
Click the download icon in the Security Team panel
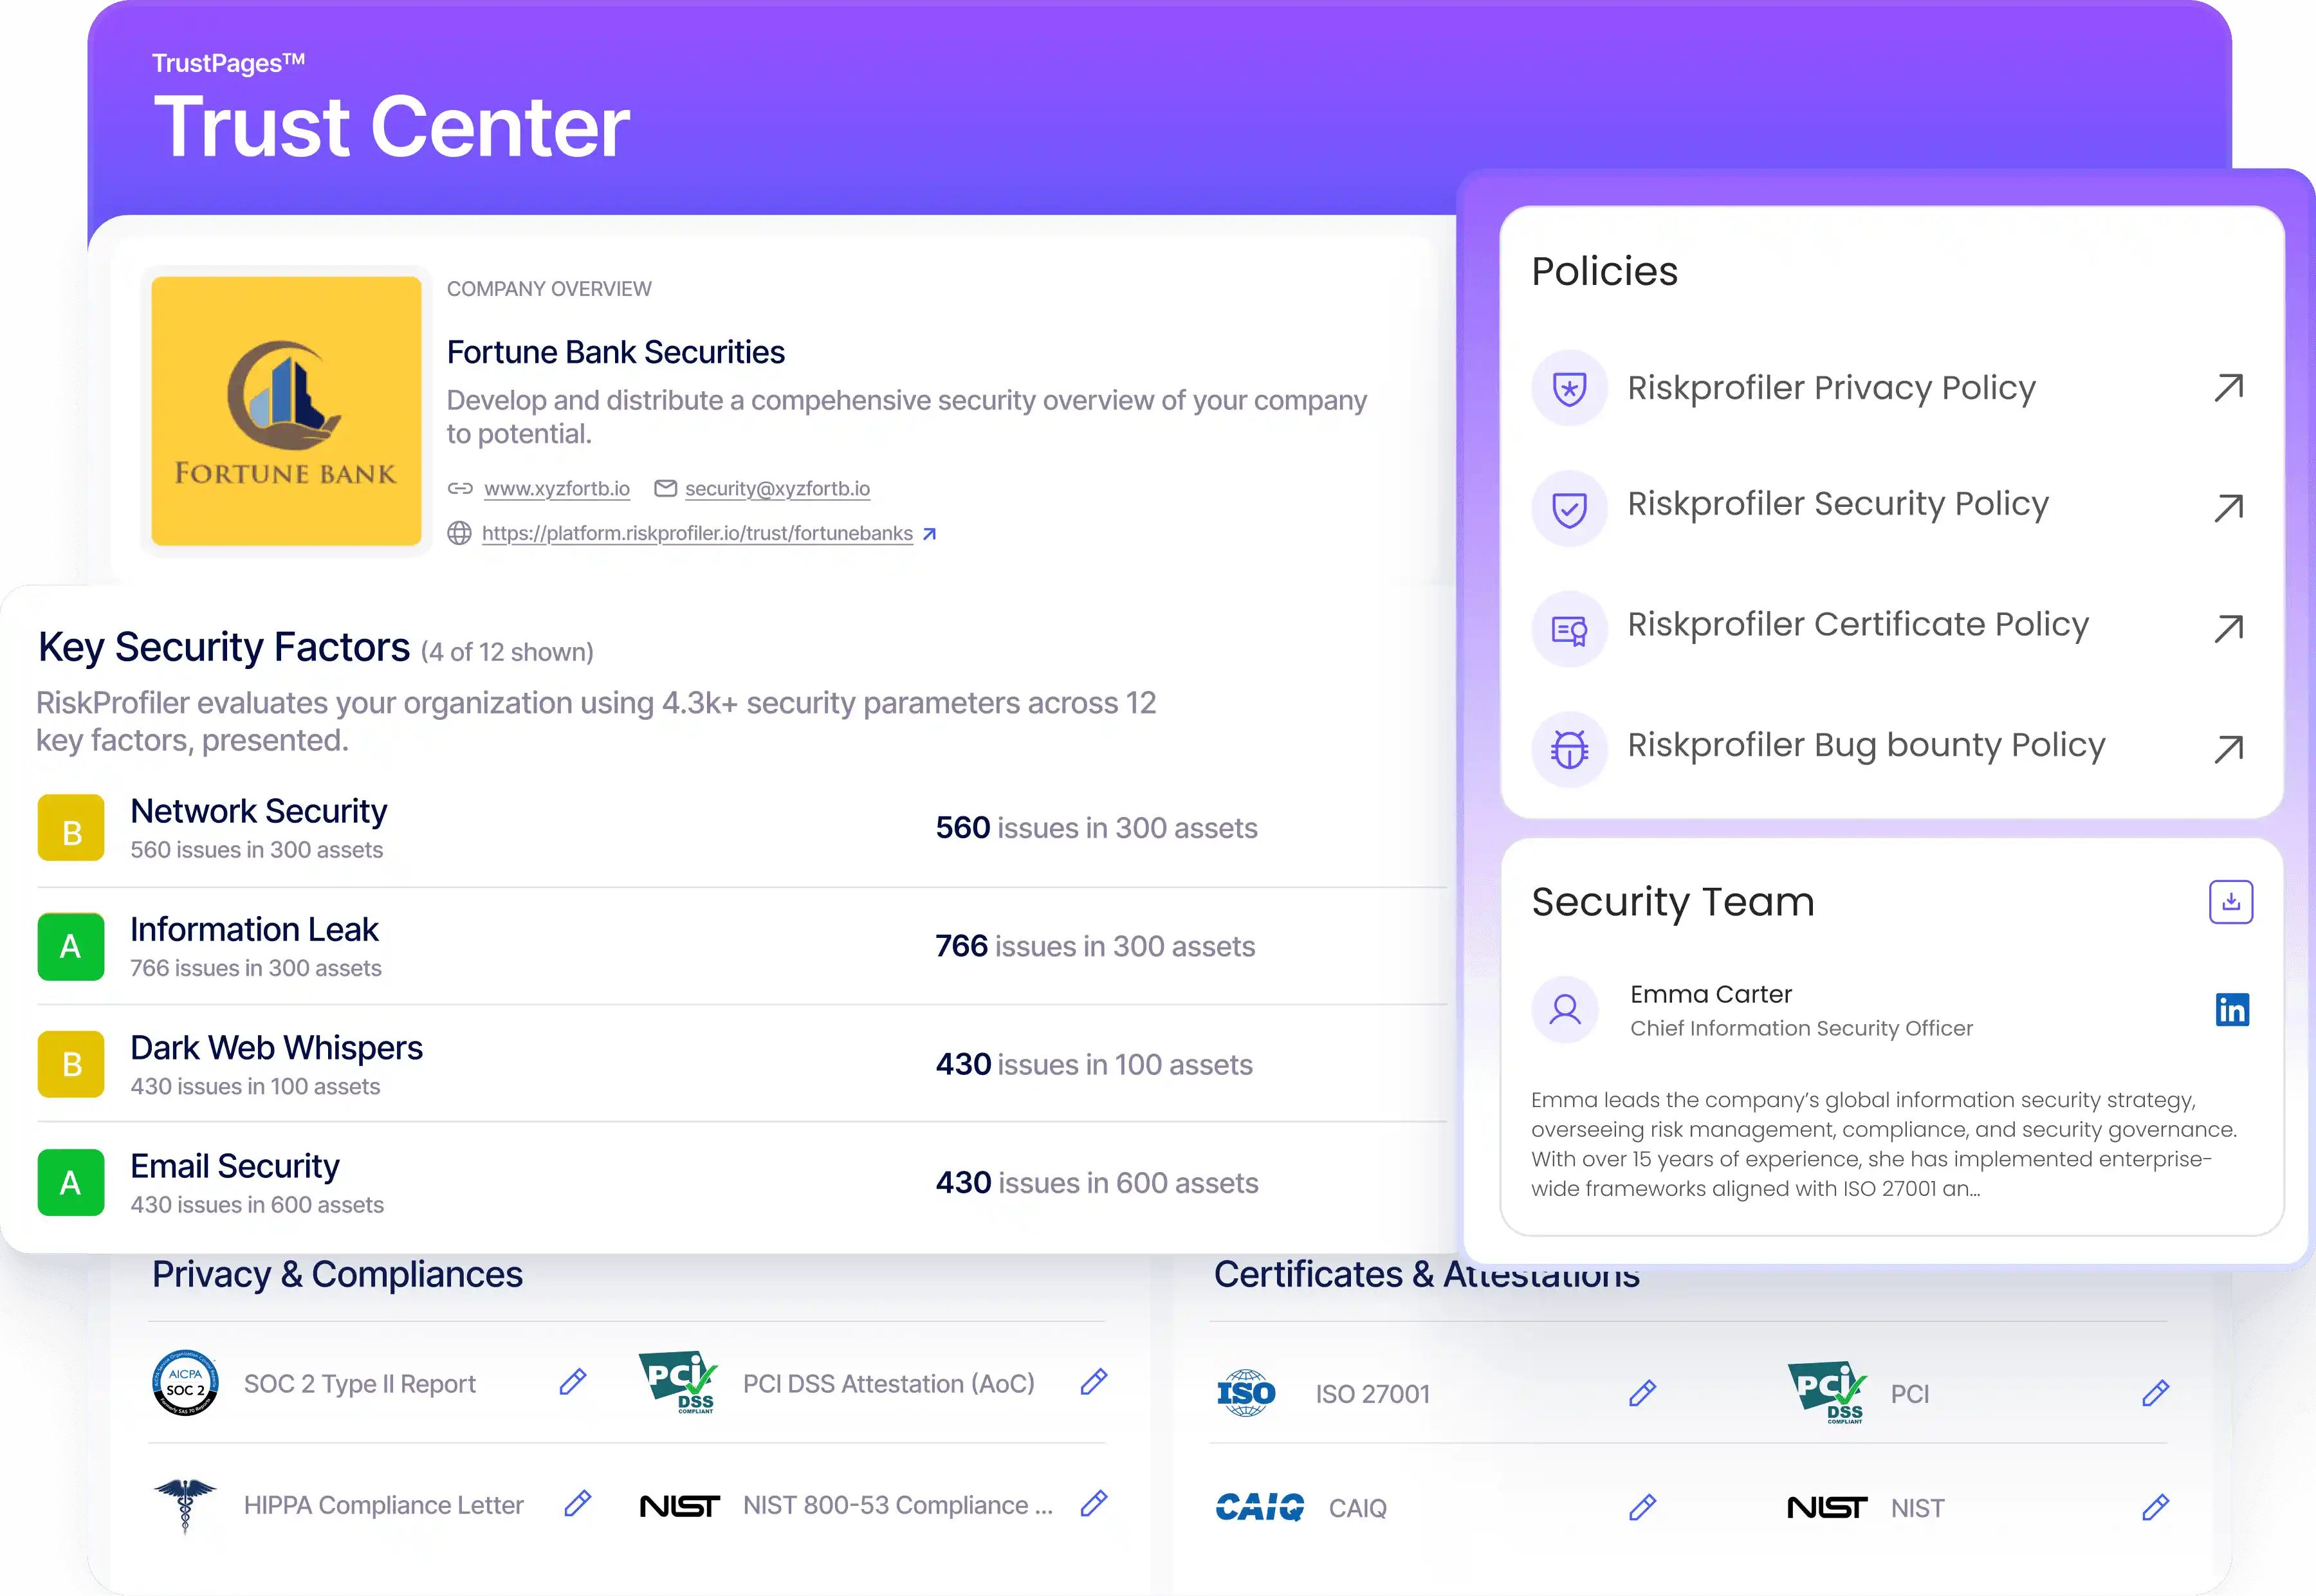2231,901
